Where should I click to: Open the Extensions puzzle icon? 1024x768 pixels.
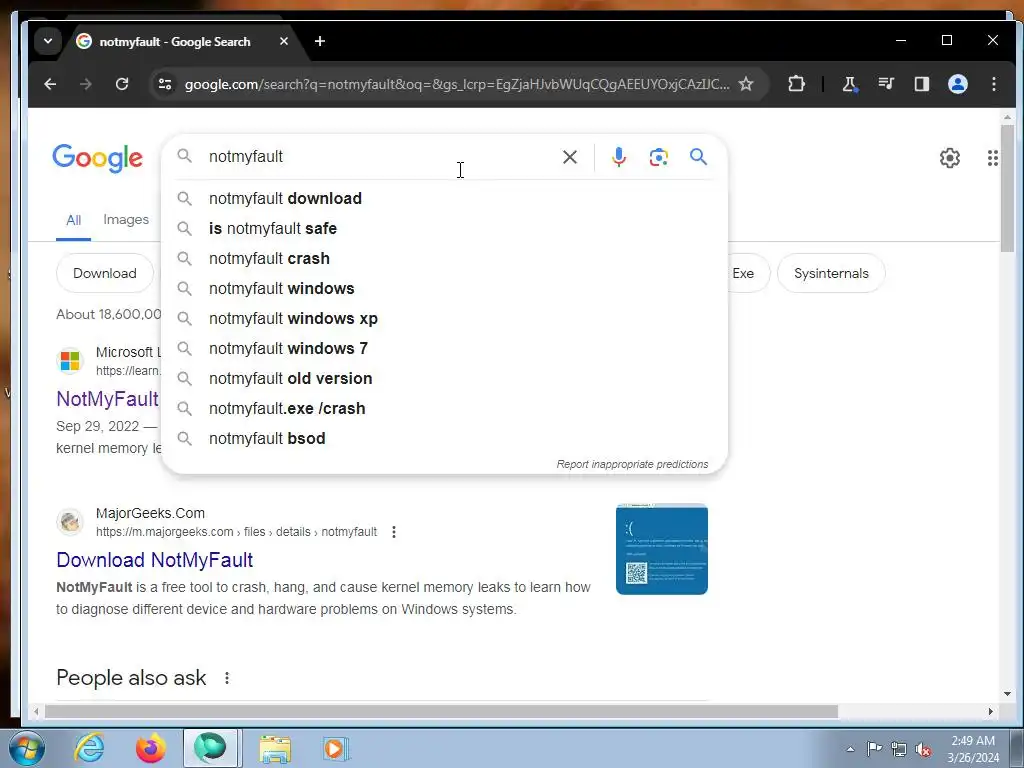coord(796,84)
